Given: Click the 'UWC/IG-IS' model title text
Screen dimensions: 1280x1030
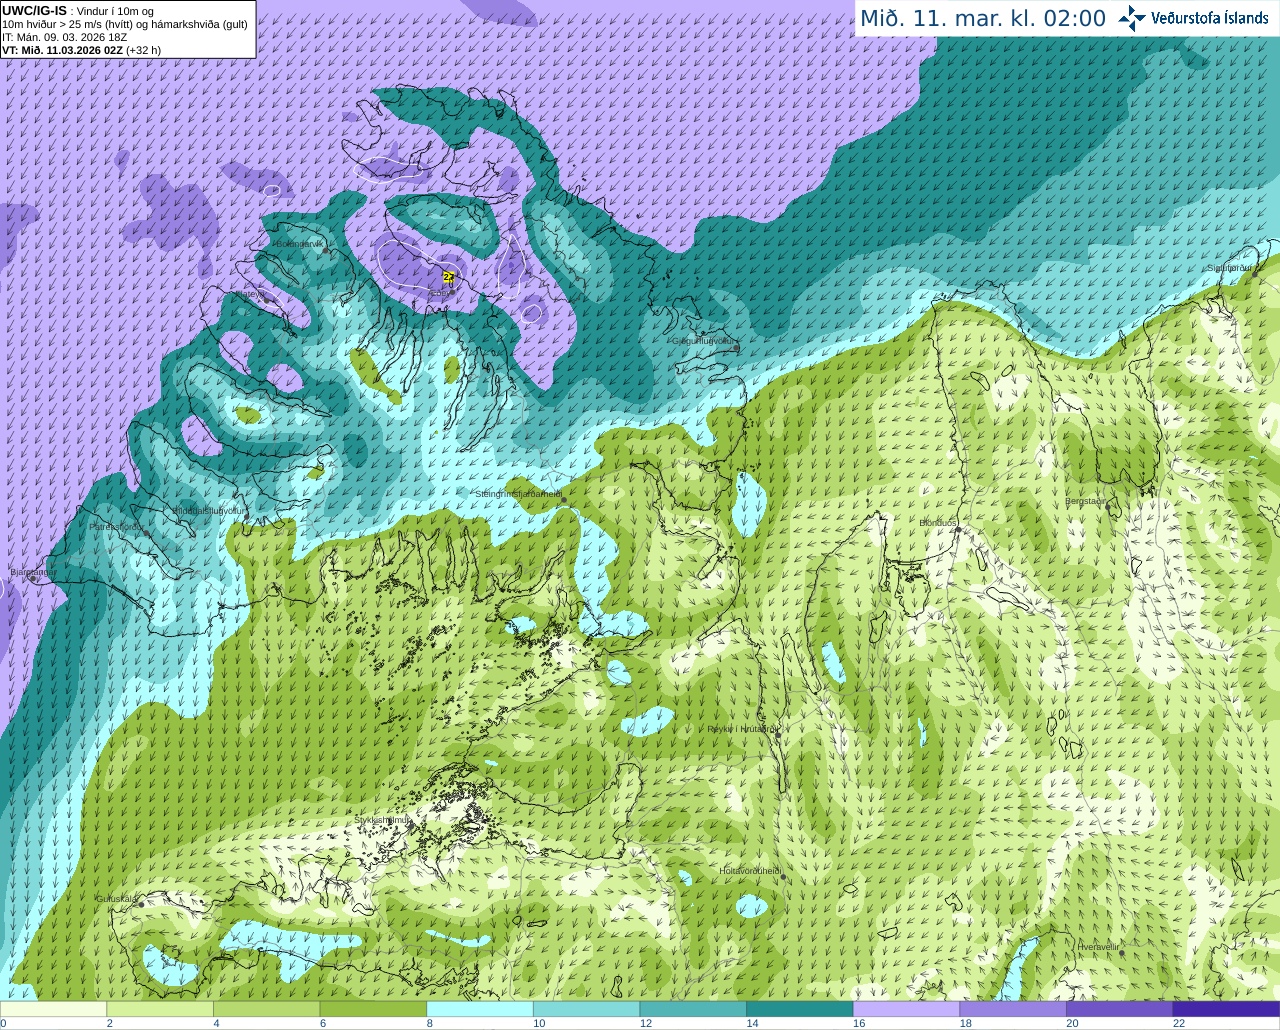Looking at the screenshot, I should 35,10.
